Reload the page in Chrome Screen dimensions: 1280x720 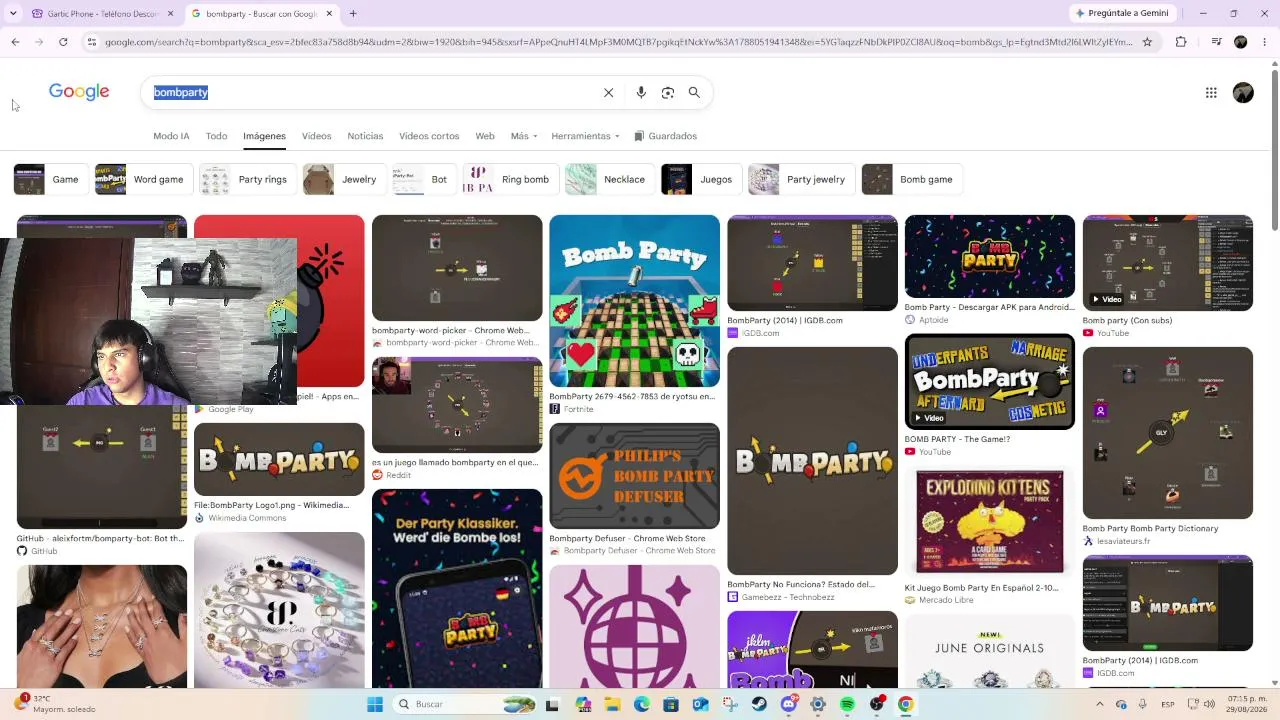coord(63,42)
